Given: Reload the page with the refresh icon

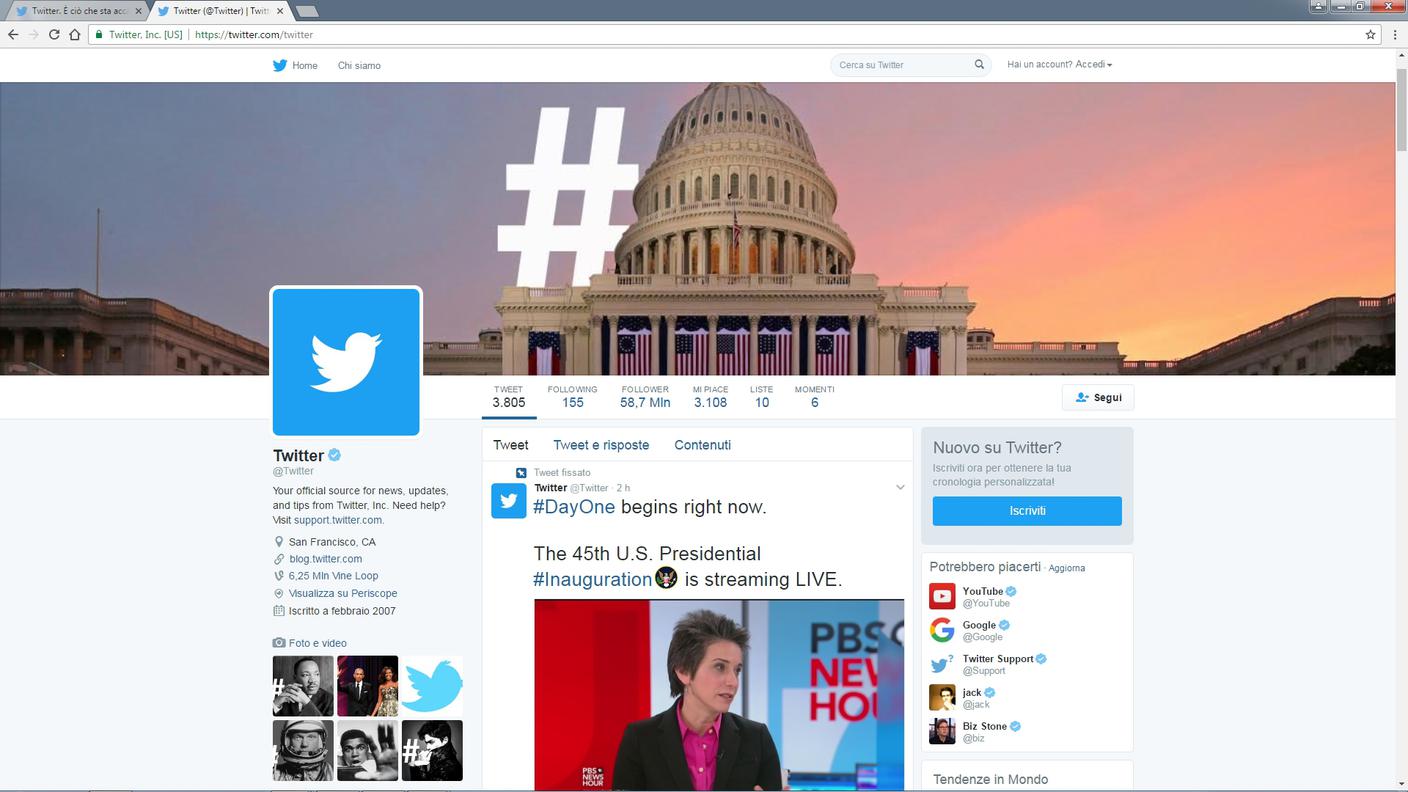Looking at the screenshot, I should [x=54, y=34].
